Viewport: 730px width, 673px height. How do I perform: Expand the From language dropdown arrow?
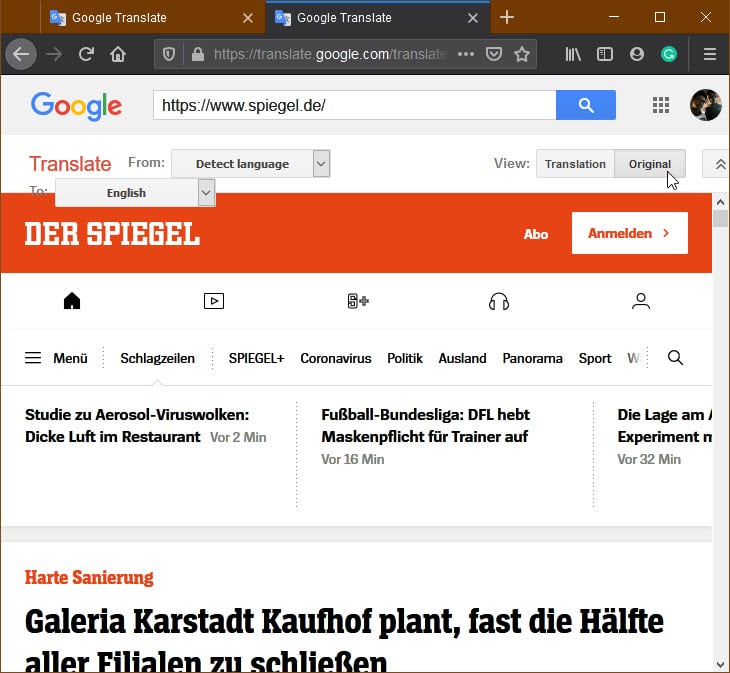click(321, 164)
